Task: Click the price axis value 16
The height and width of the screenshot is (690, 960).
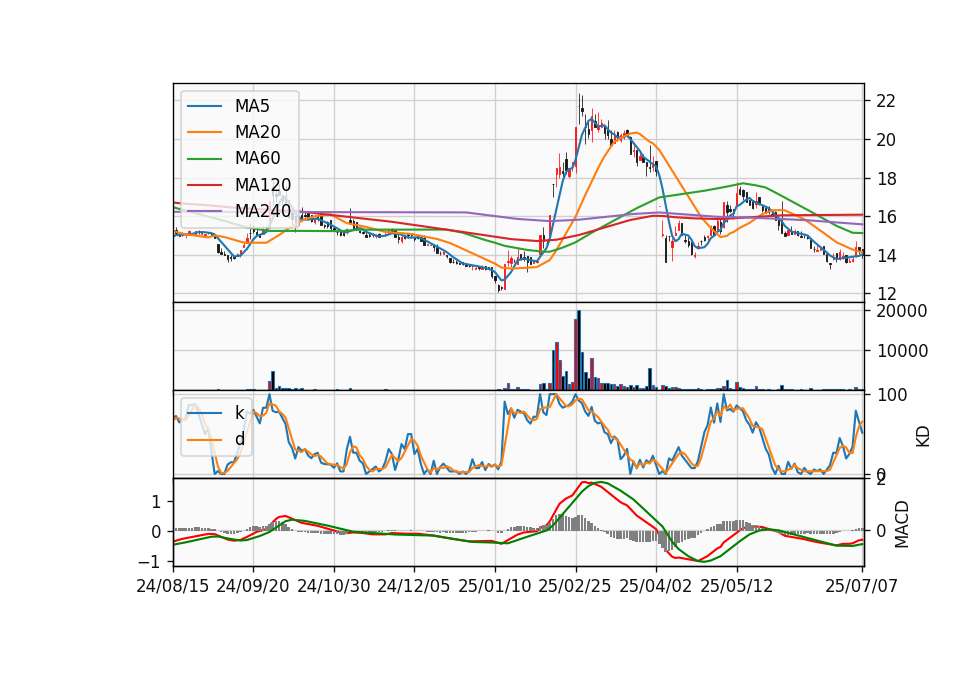Action: (x=885, y=217)
